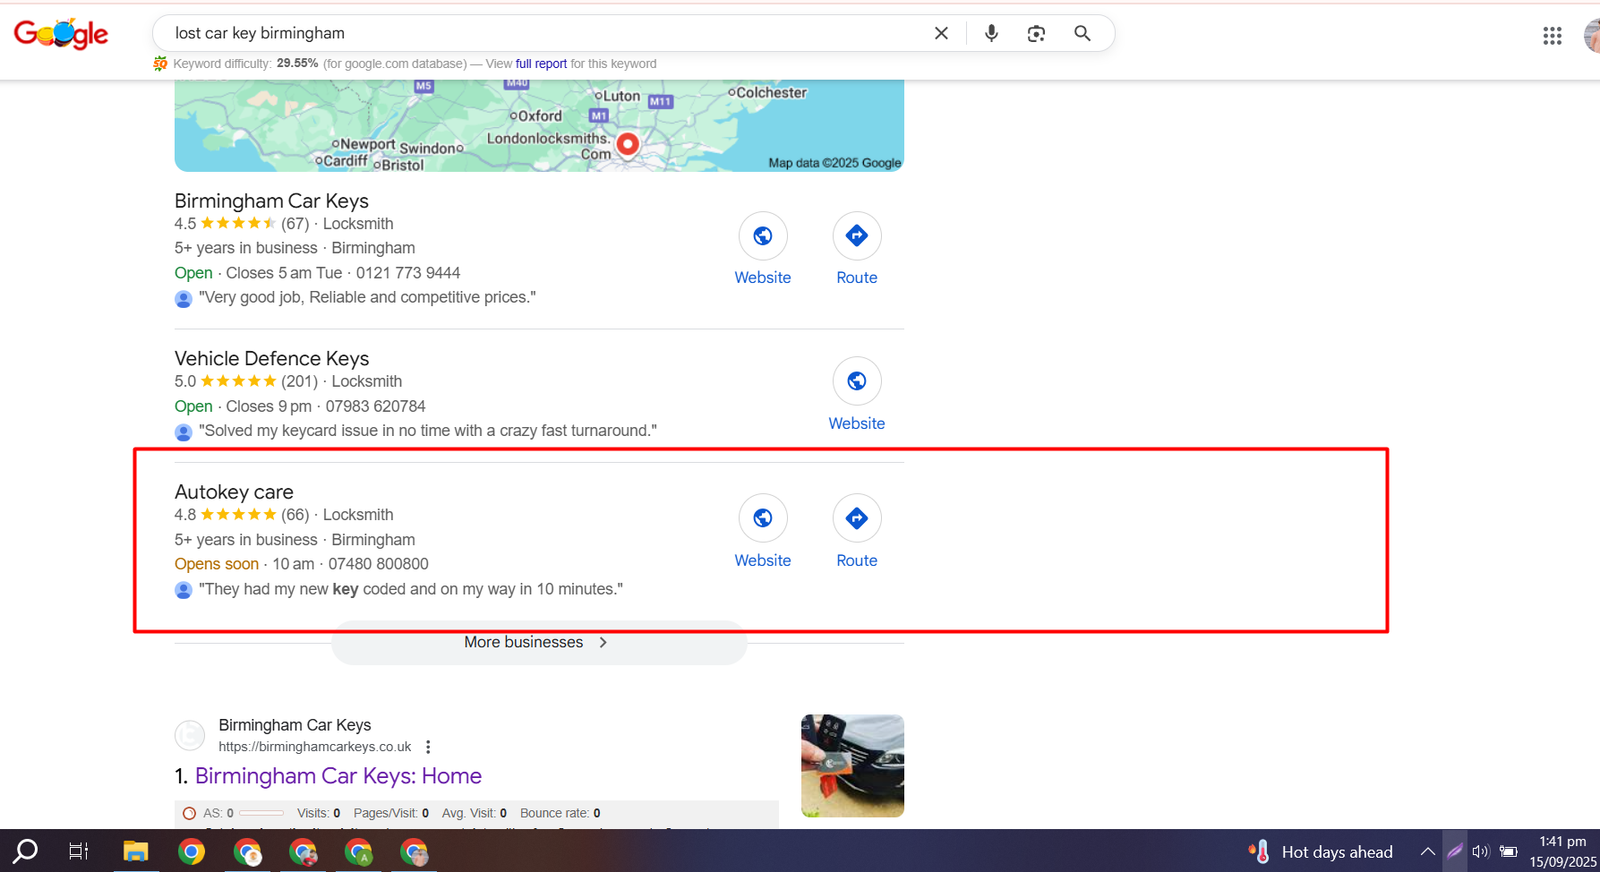
Task: Open the full report keyword link
Action: (541, 64)
